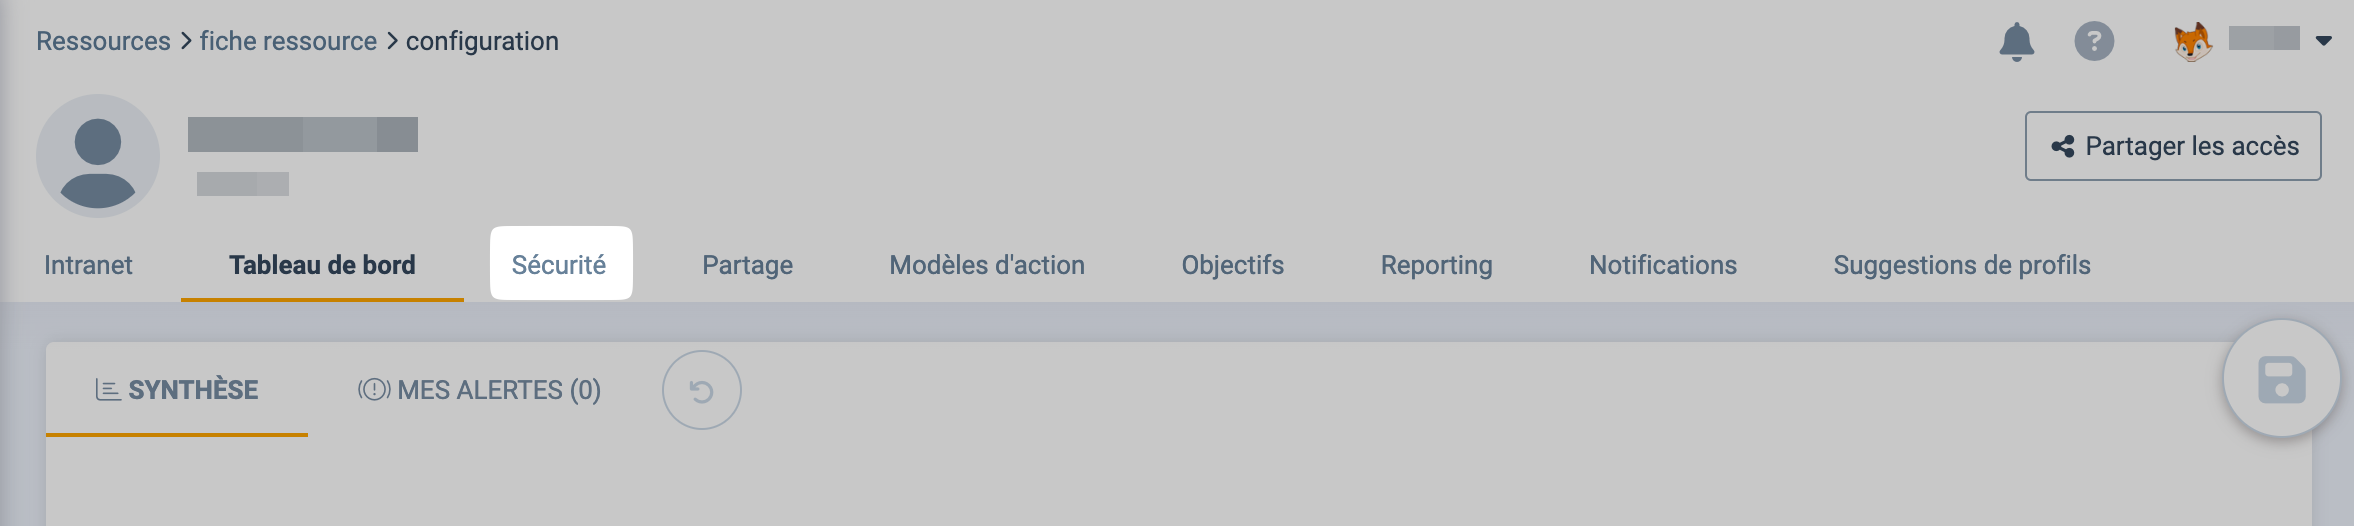Viewport: 2354px width, 526px height.
Task: Select the Objectifs tab
Action: 1232,265
